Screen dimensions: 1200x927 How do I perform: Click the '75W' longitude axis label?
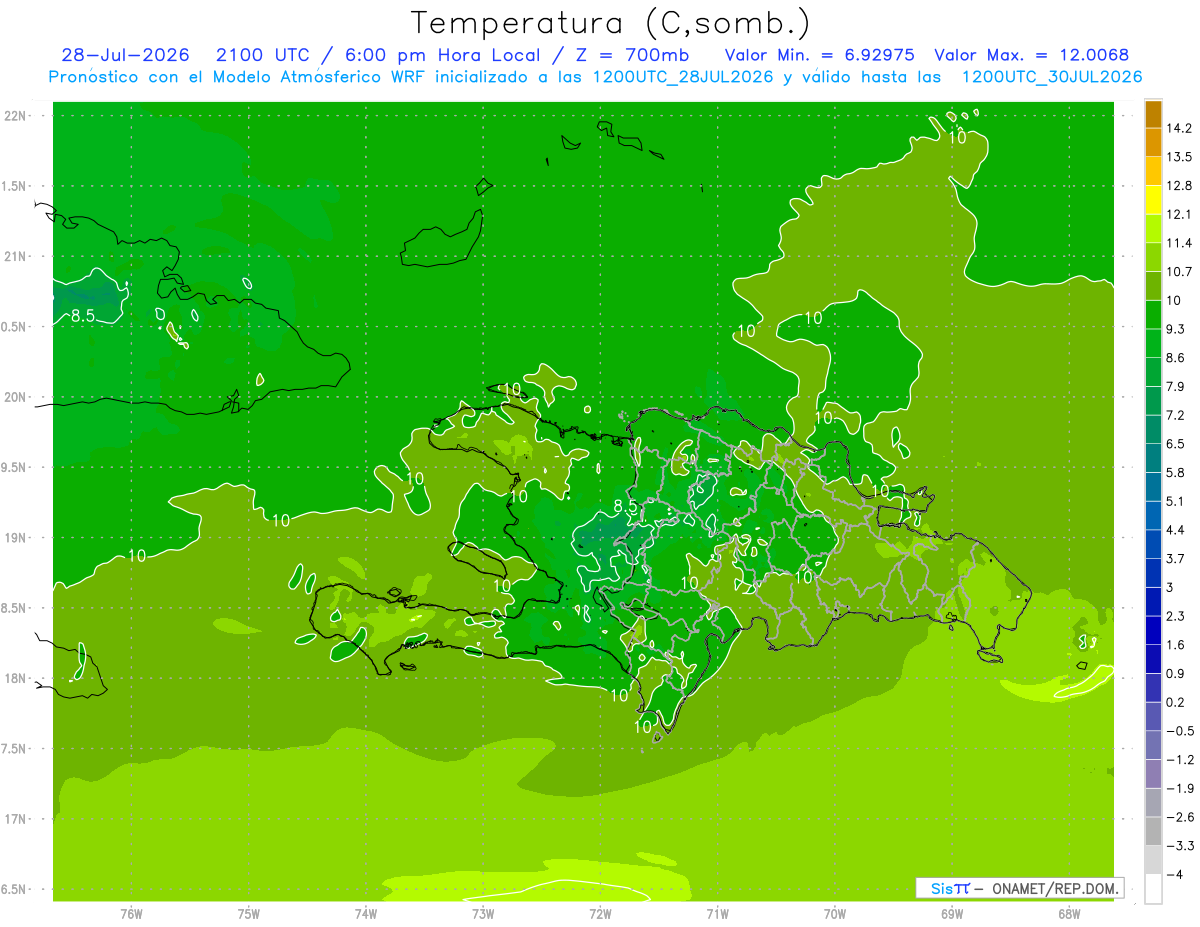click(x=248, y=913)
